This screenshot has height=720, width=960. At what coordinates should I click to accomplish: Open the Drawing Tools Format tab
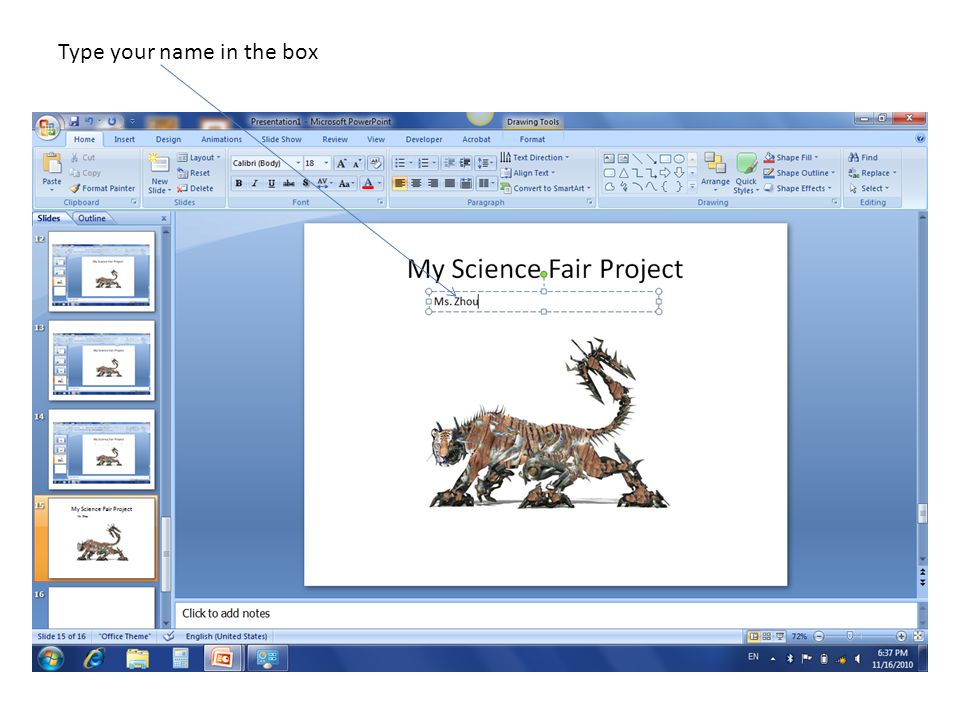[x=532, y=139]
